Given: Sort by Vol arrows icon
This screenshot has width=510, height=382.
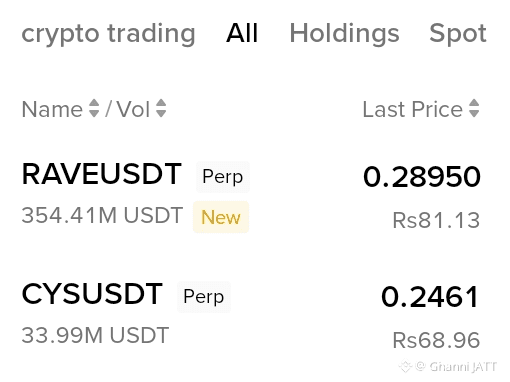Looking at the screenshot, I should click(x=161, y=108).
